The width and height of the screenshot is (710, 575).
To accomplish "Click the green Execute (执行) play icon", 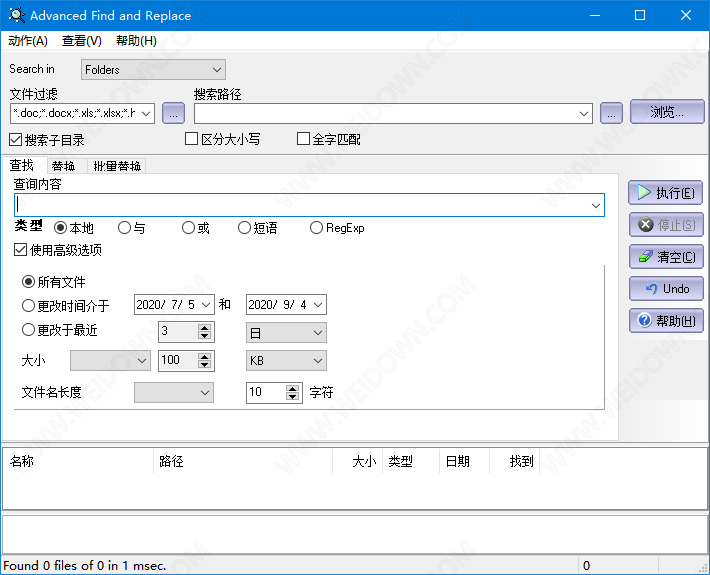I will click(x=643, y=193).
